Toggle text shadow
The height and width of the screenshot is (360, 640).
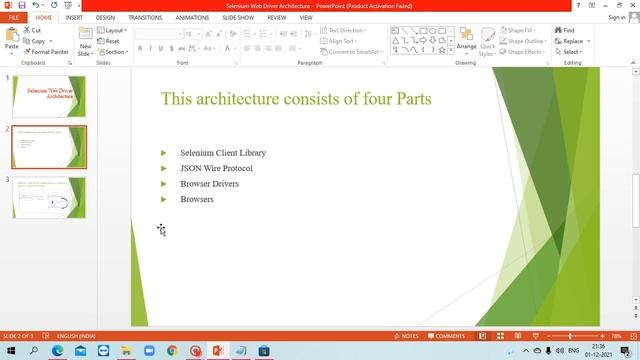tap(171, 48)
